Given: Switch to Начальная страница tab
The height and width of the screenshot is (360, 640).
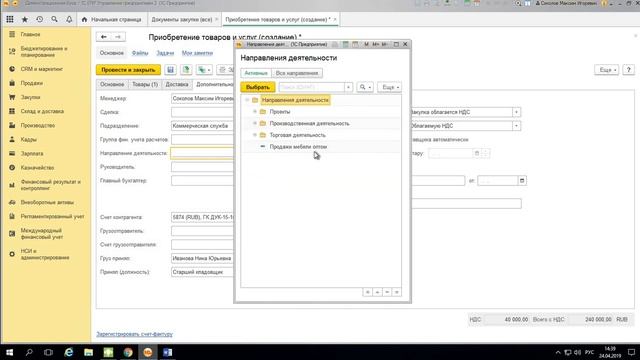Looking at the screenshot, I should [112, 19].
